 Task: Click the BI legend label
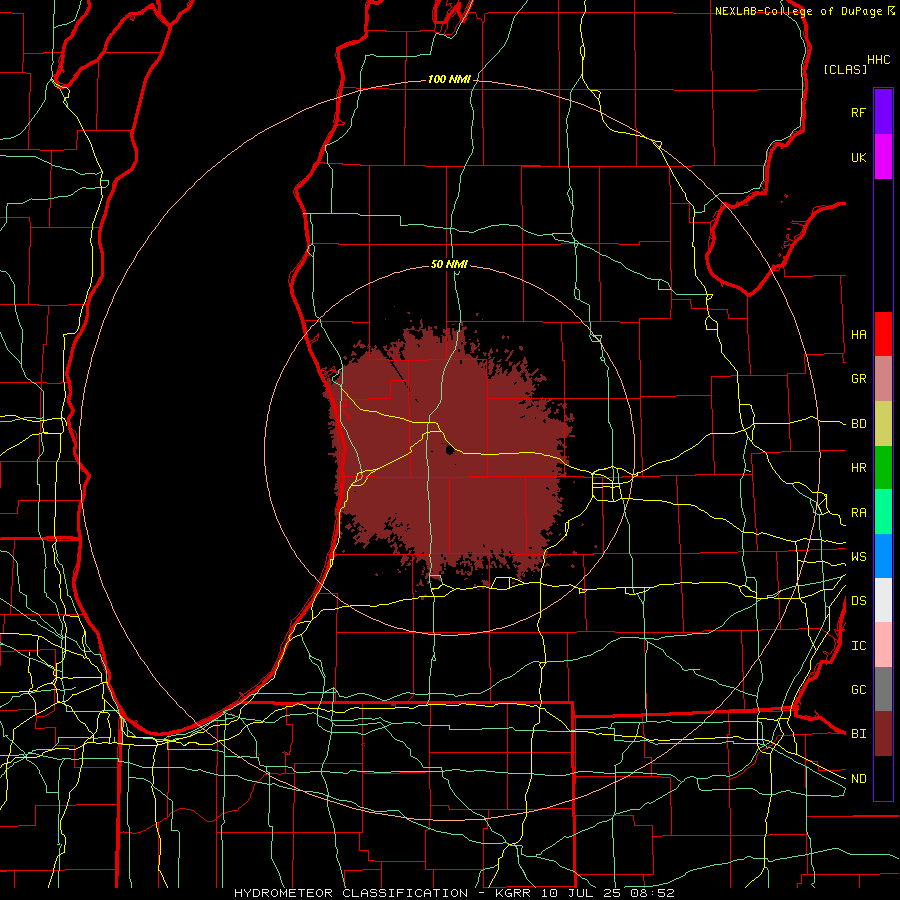tap(858, 734)
